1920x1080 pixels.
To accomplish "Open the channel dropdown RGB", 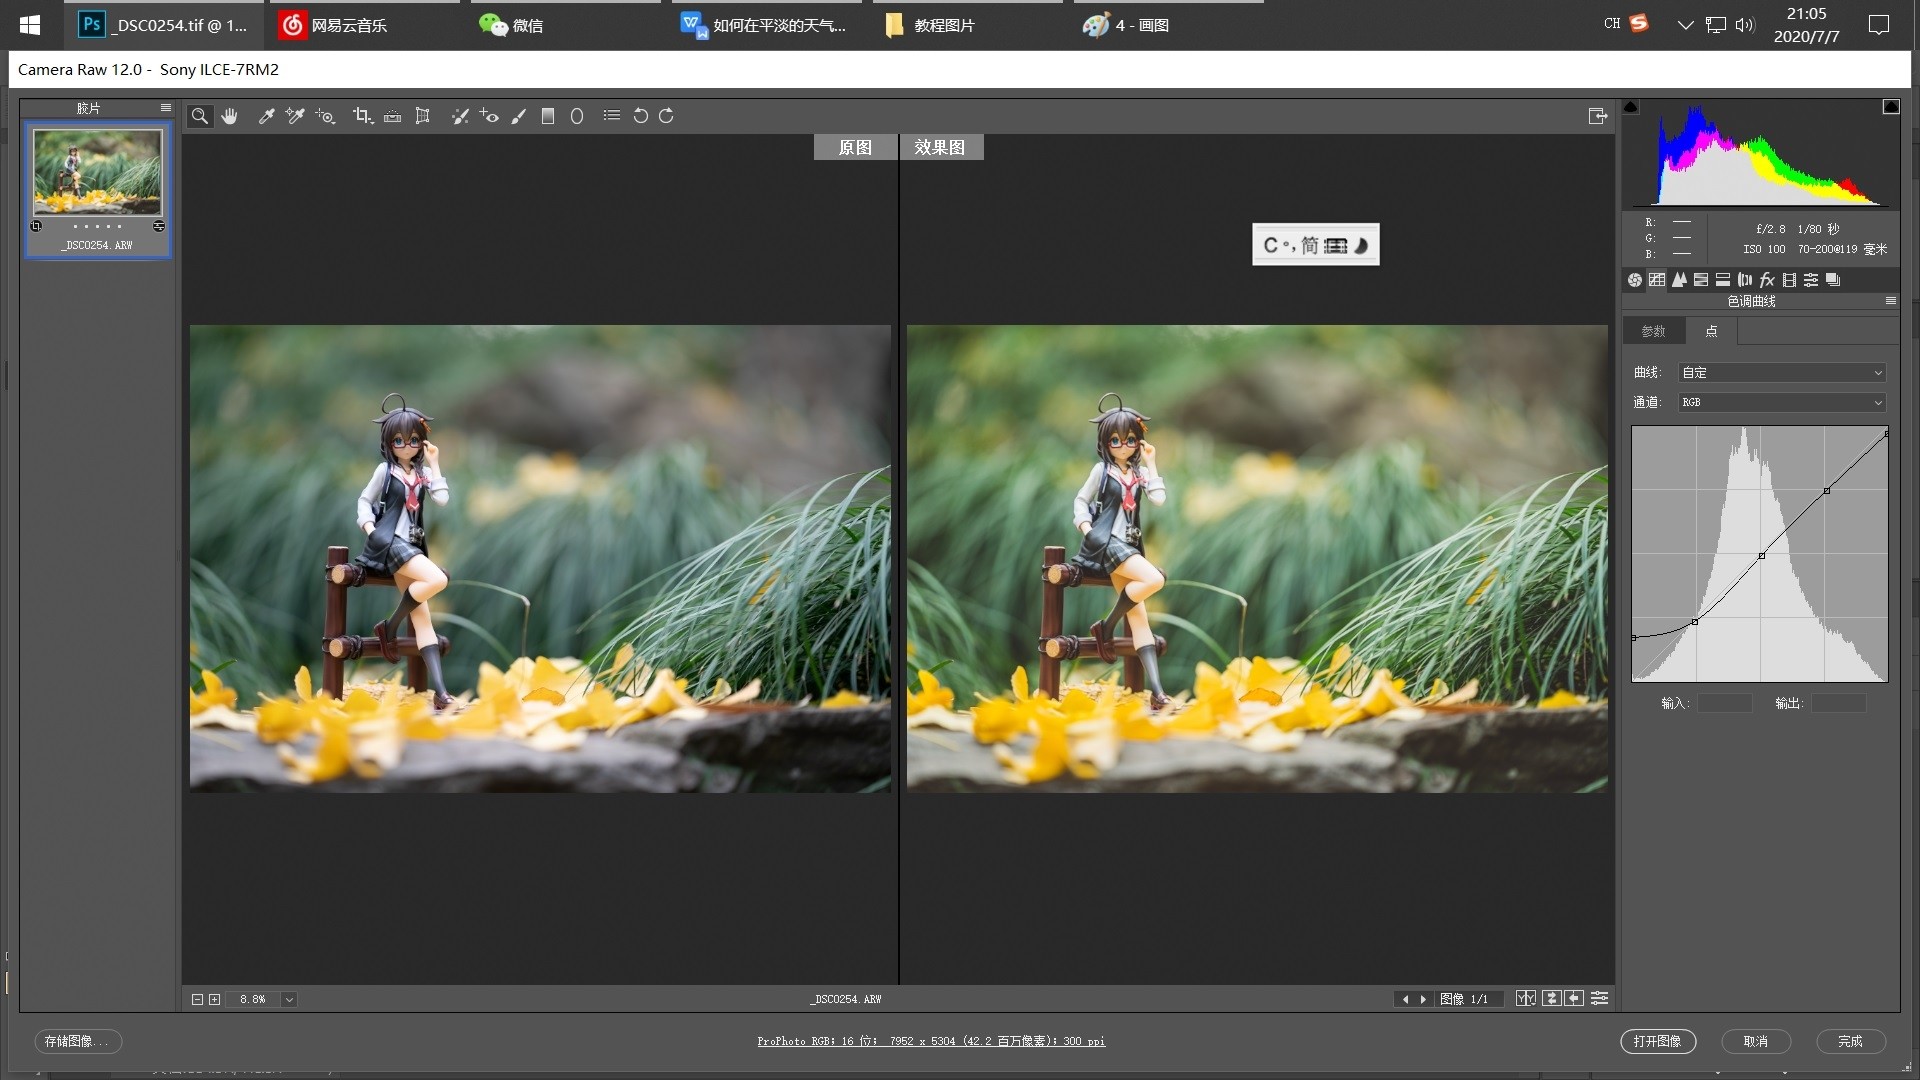I will (1782, 402).
